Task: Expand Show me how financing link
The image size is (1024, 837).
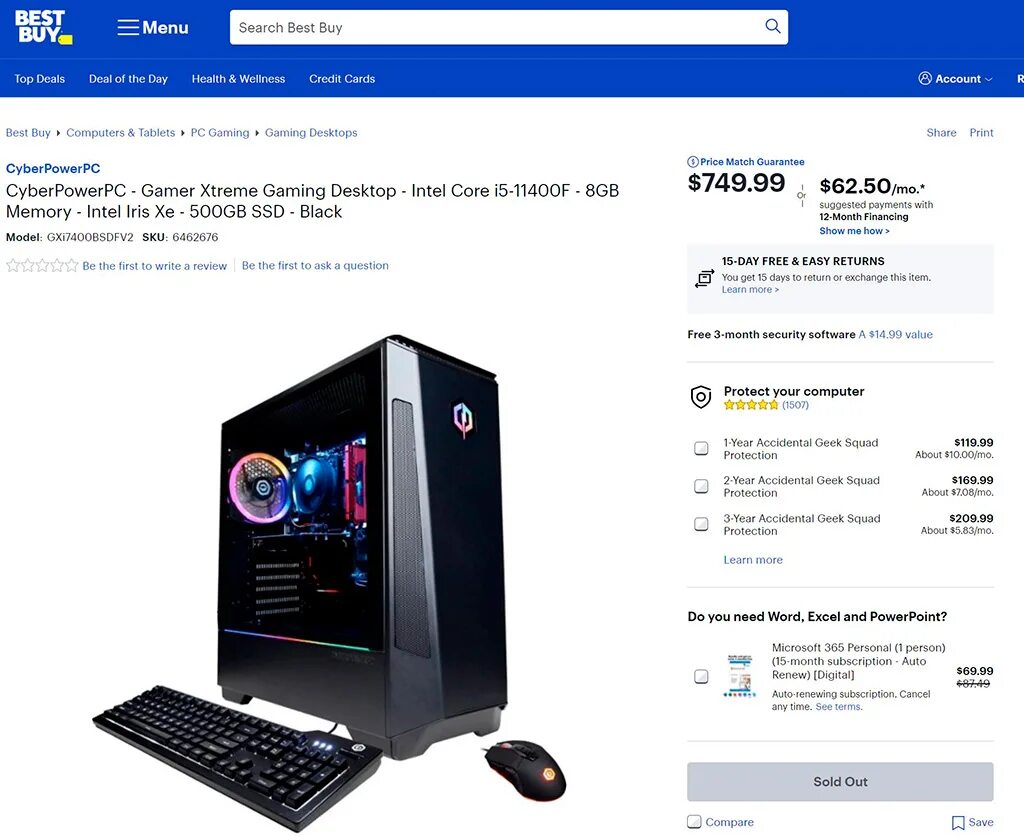Action: tap(854, 231)
